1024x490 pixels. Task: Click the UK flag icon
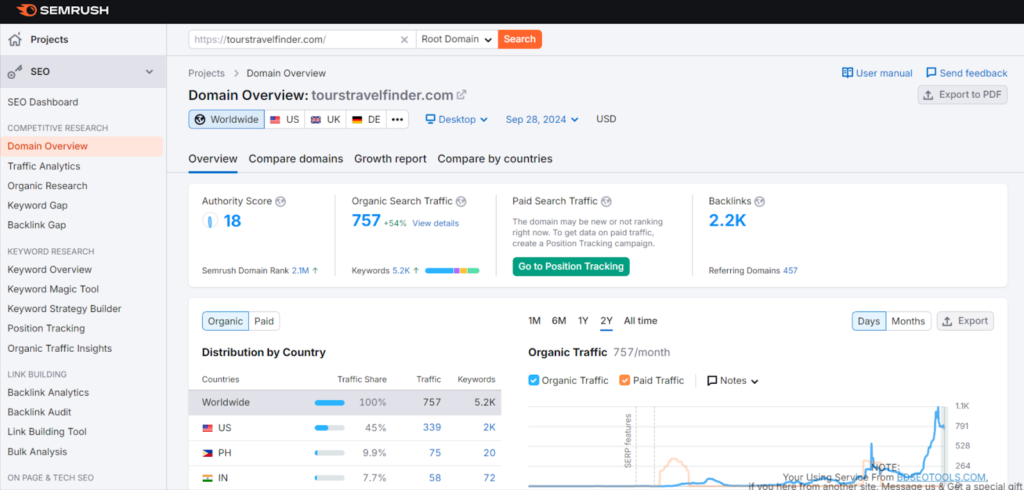(316, 120)
